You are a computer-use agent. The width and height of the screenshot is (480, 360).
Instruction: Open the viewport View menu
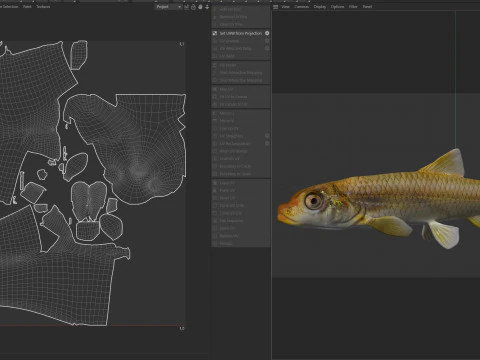[285, 7]
